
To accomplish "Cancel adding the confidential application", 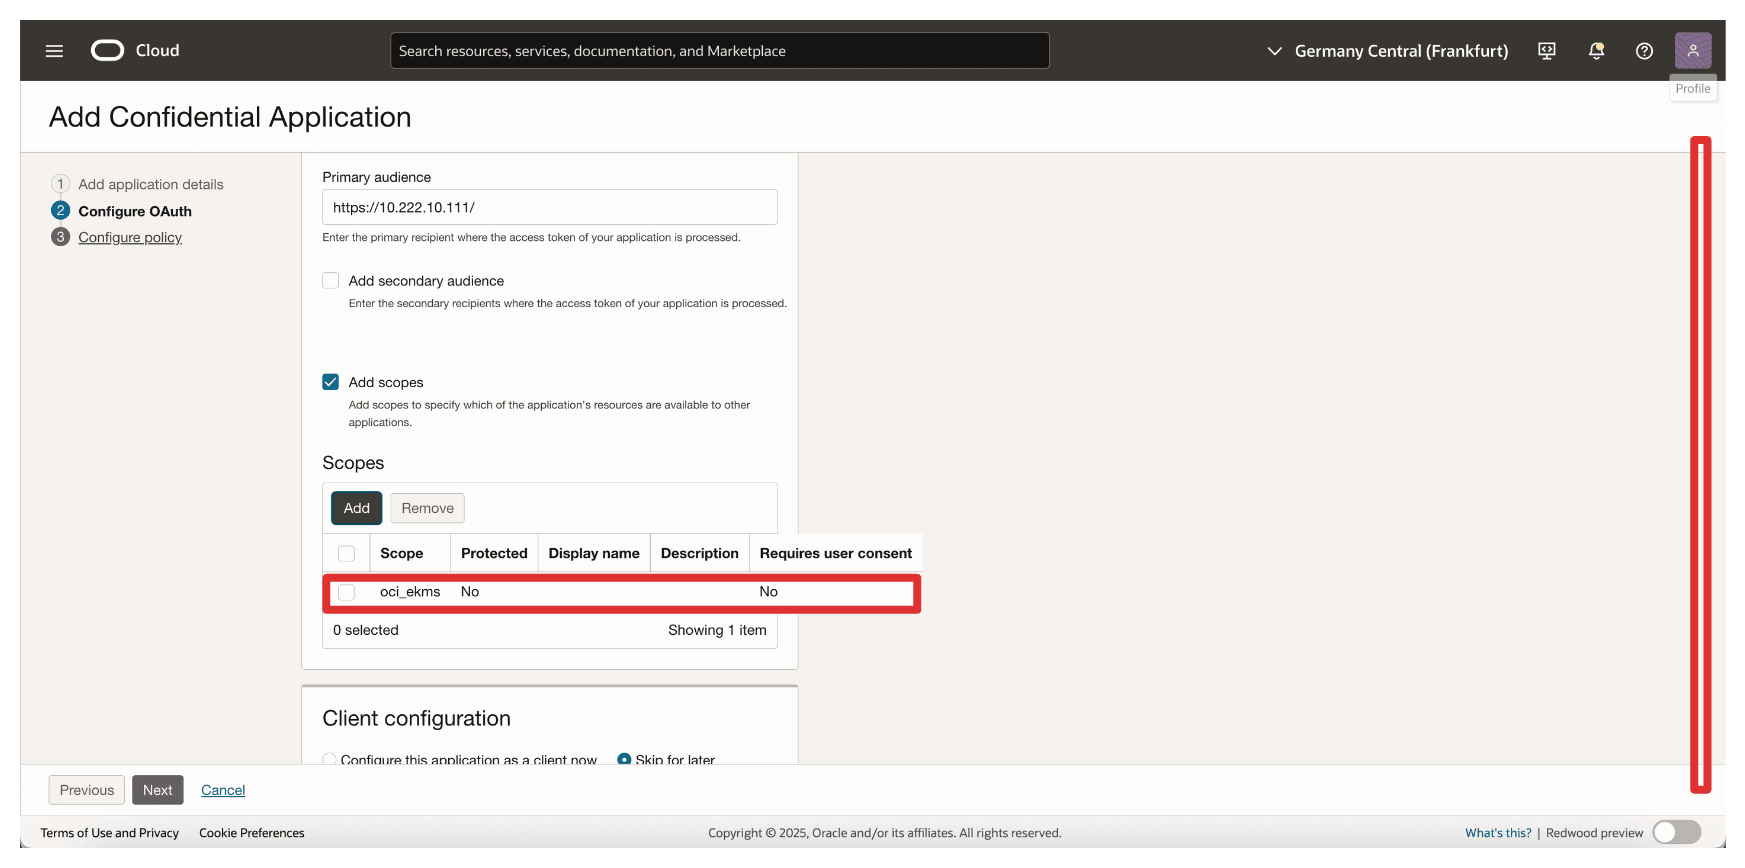I will tap(223, 790).
